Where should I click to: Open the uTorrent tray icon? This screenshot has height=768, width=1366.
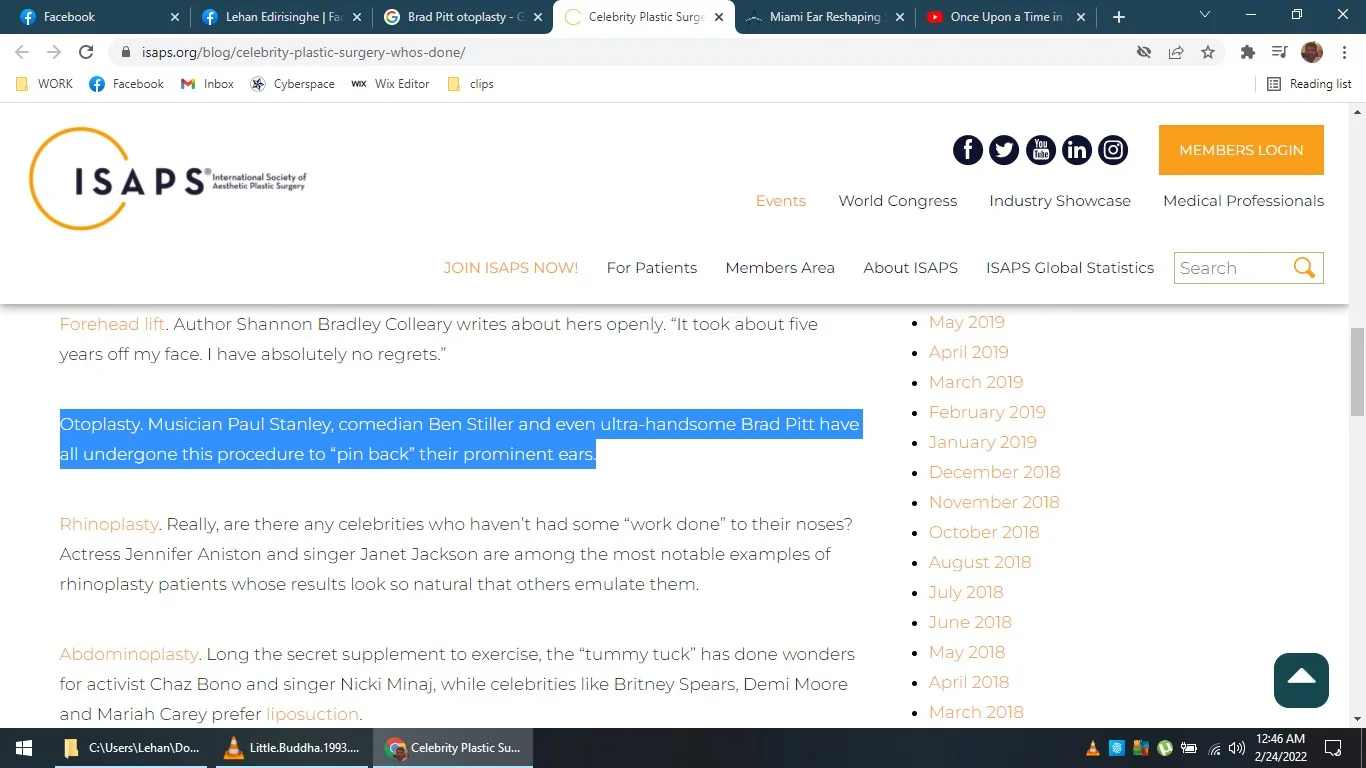1165,748
